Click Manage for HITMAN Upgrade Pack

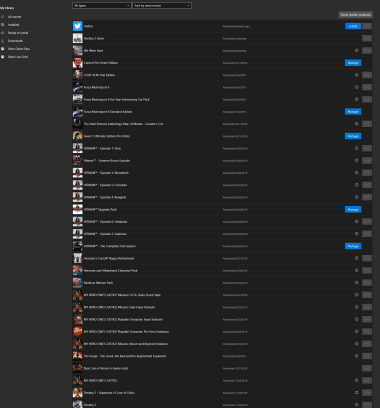click(x=353, y=209)
